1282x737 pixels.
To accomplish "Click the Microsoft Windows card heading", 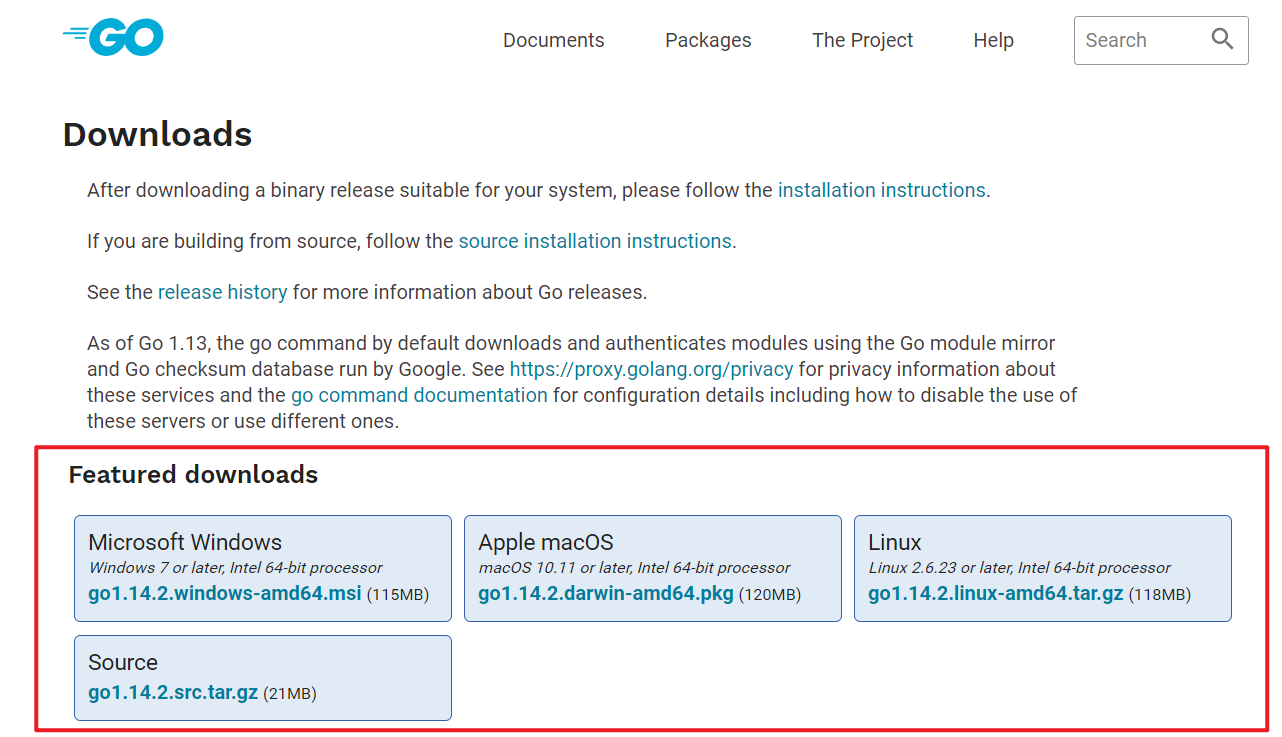I will pyautogui.click(x=185, y=542).
